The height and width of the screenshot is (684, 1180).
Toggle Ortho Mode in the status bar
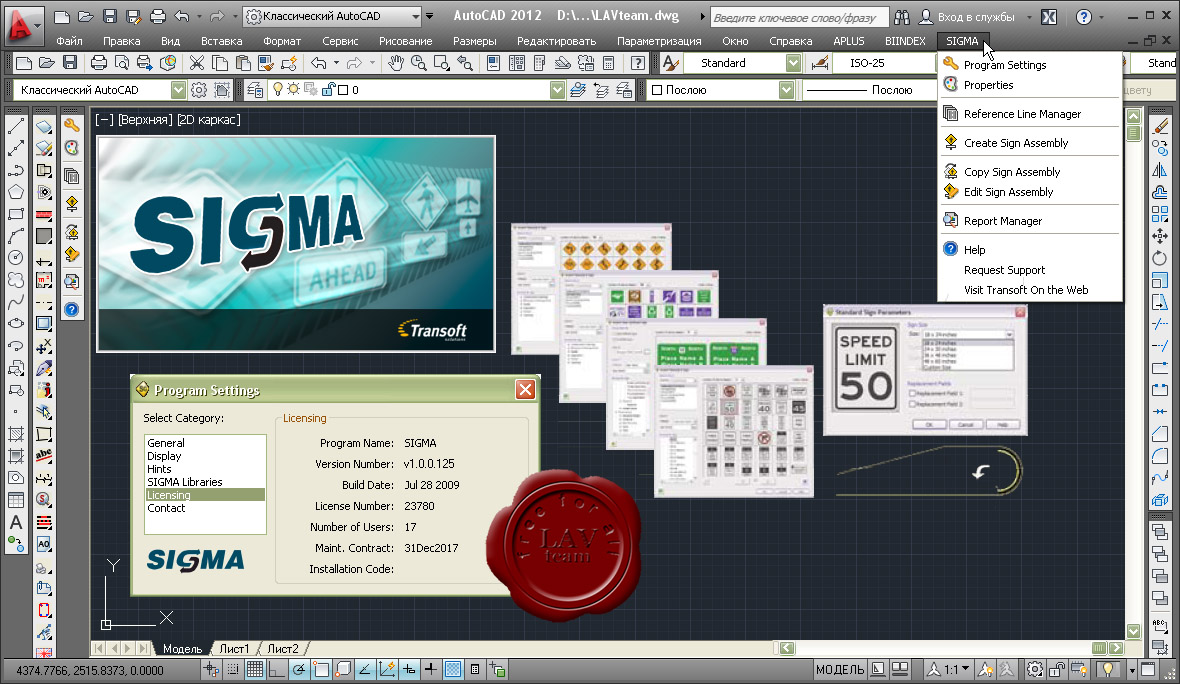coord(277,669)
